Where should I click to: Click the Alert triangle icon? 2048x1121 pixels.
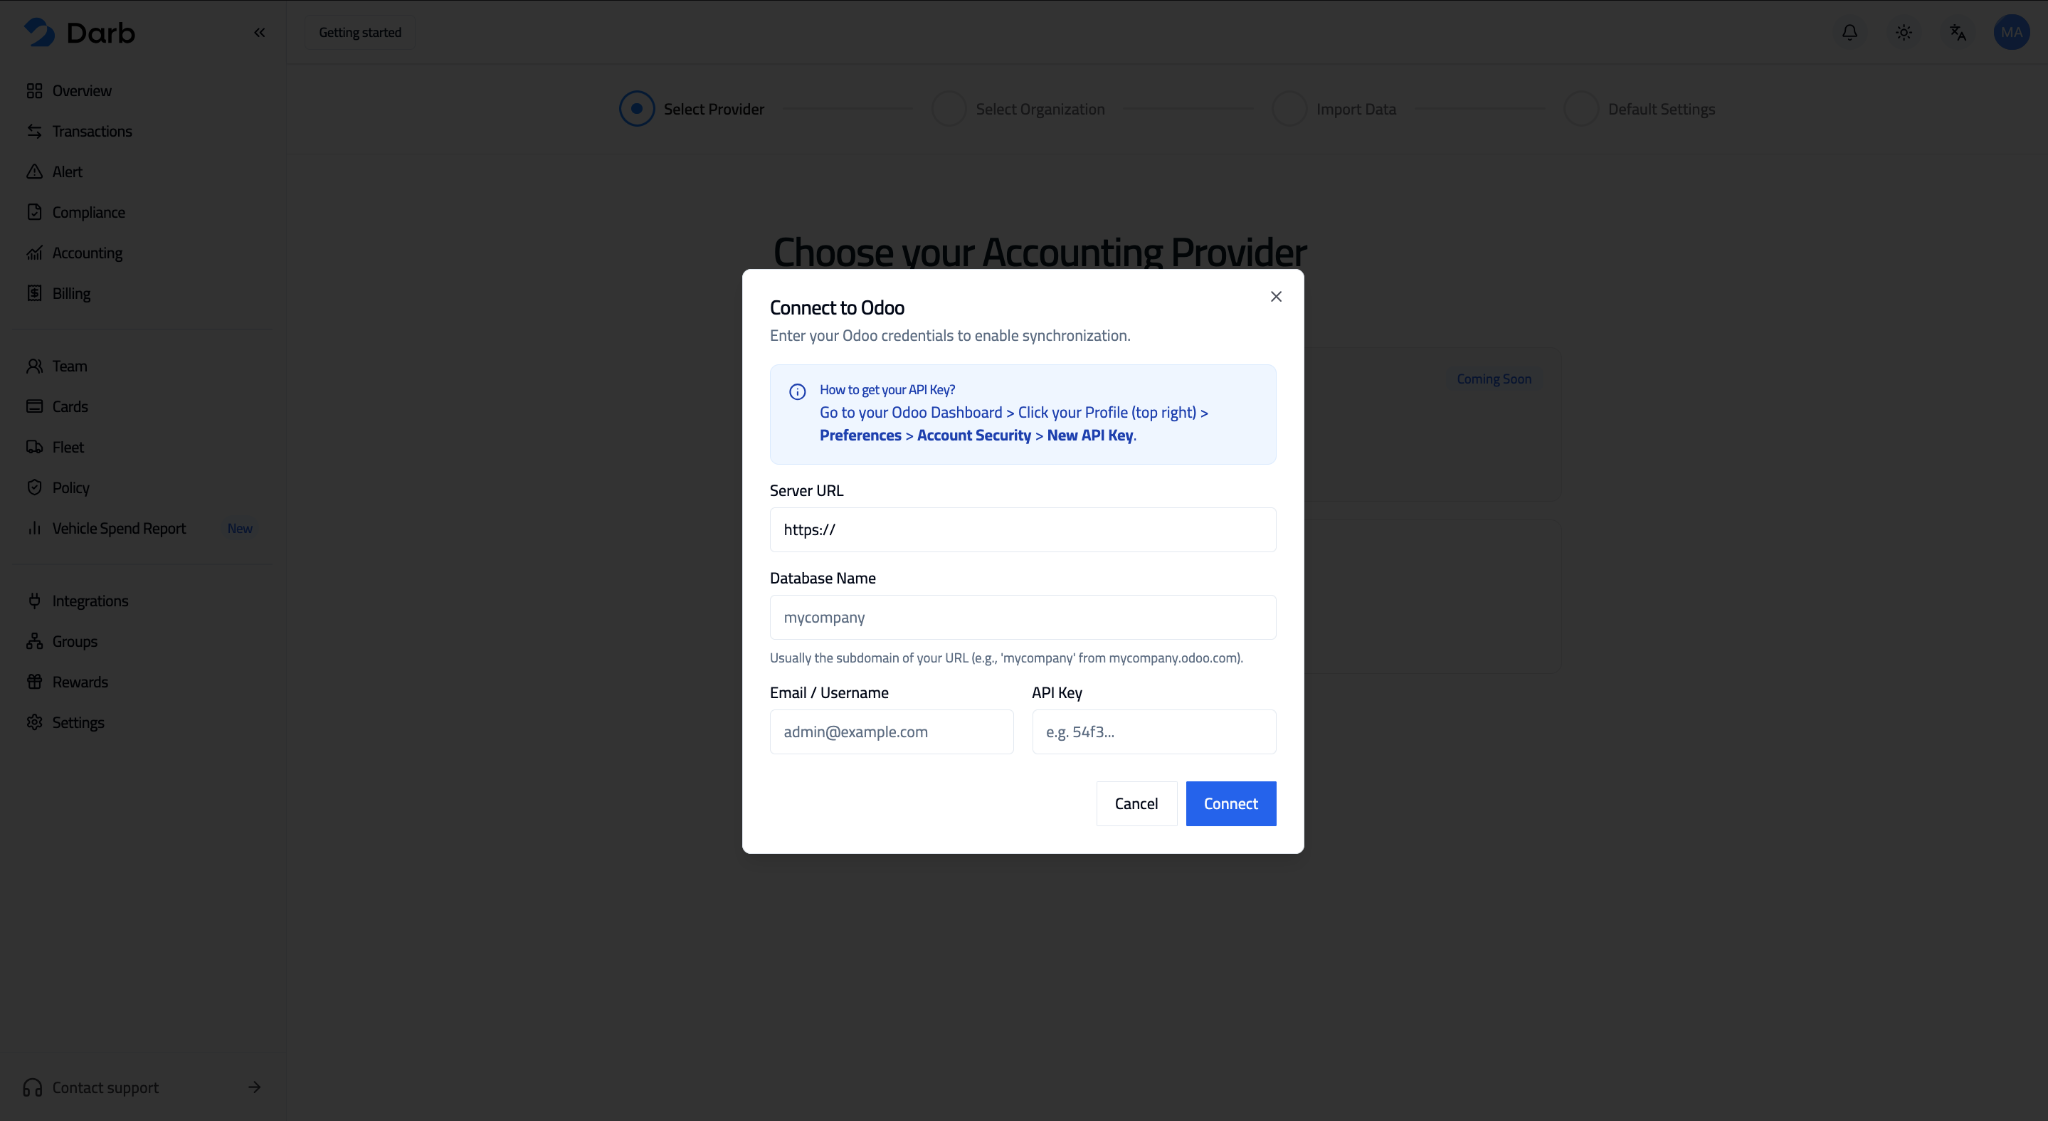pyautogui.click(x=35, y=172)
